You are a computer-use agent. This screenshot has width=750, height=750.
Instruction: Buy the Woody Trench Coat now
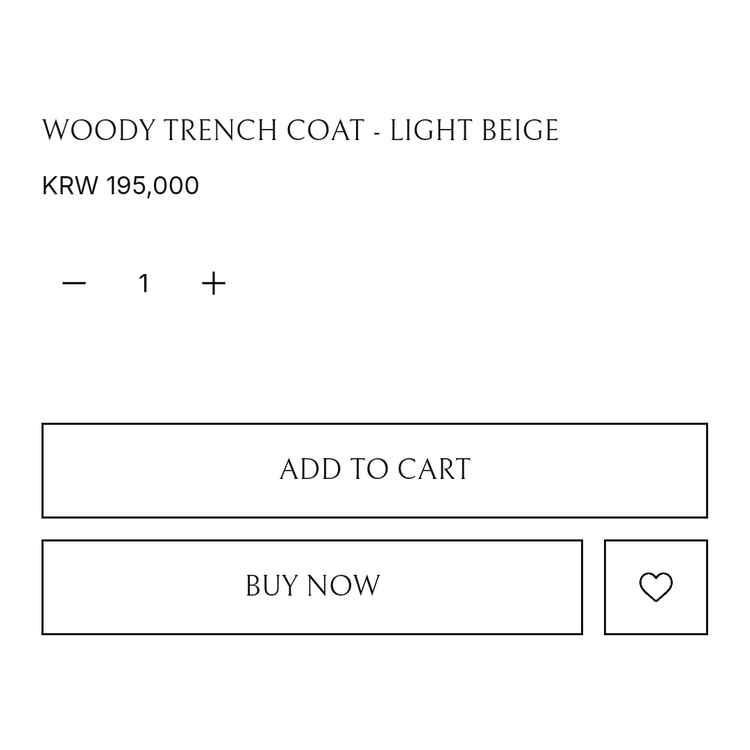click(x=312, y=587)
